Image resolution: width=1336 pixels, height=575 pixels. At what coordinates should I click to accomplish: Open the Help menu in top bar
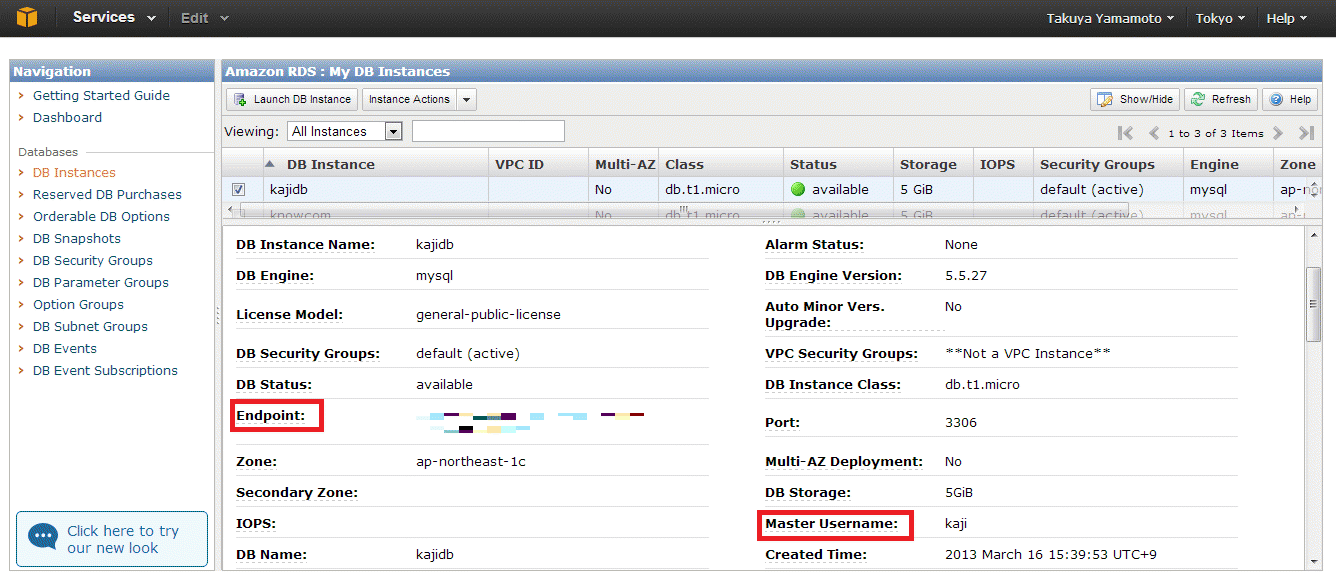point(1286,18)
